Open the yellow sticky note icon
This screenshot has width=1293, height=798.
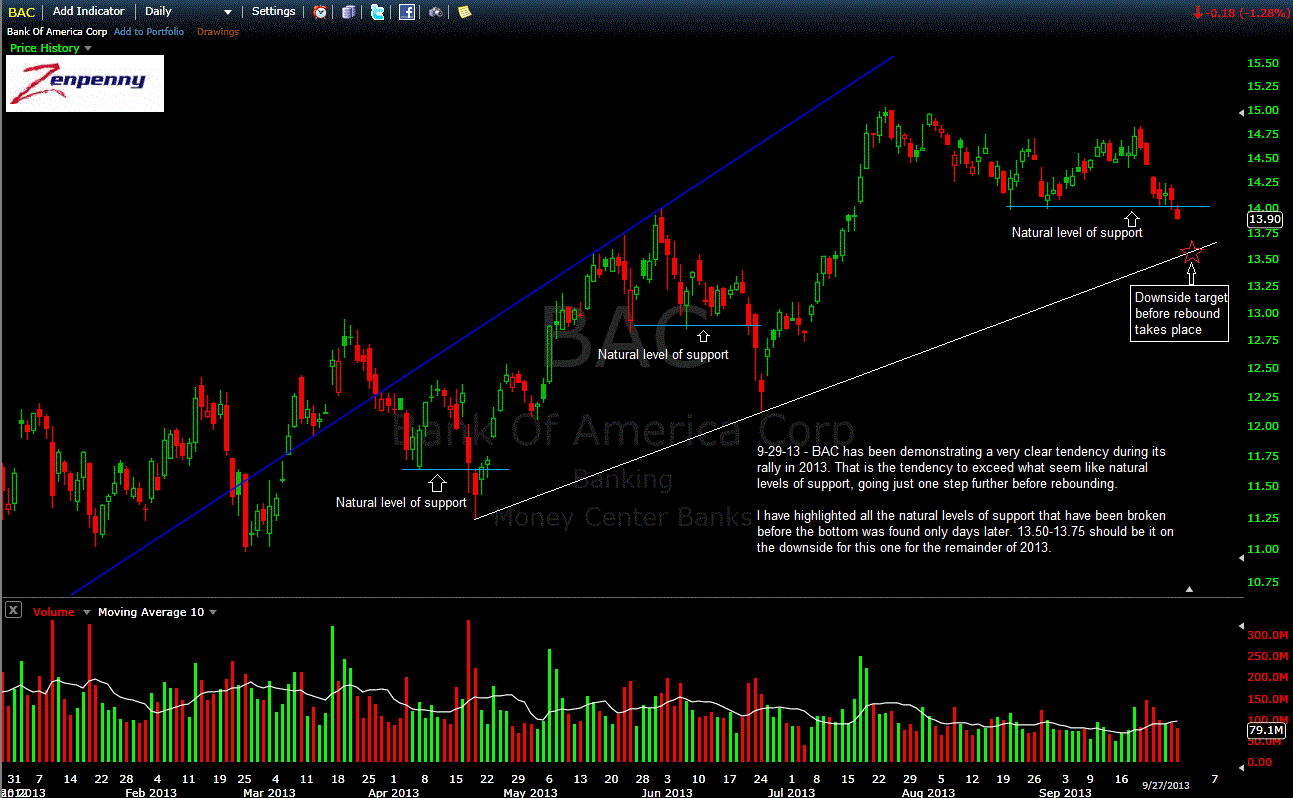(x=464, y=12)
